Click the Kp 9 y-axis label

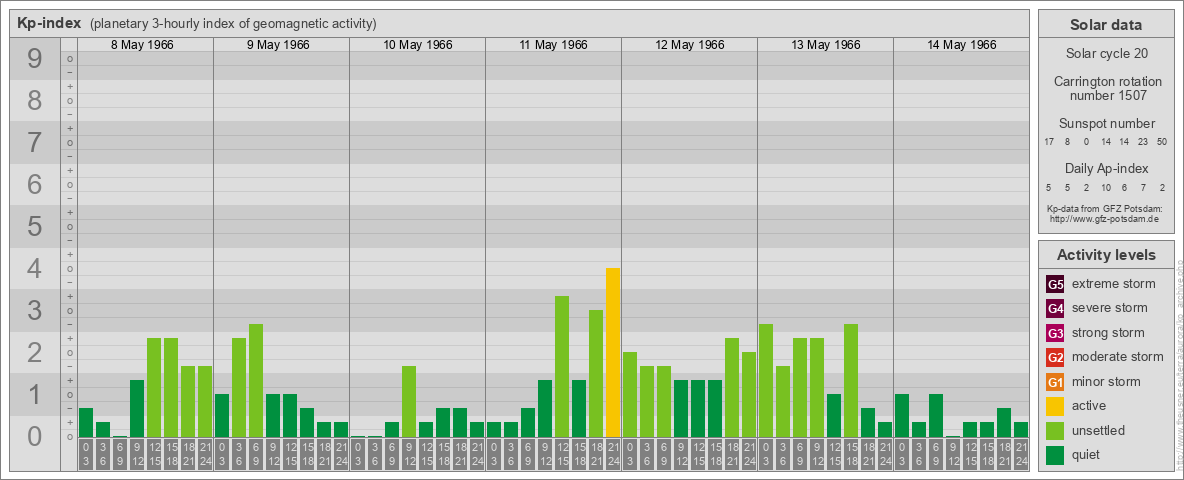tap(35, 59)
